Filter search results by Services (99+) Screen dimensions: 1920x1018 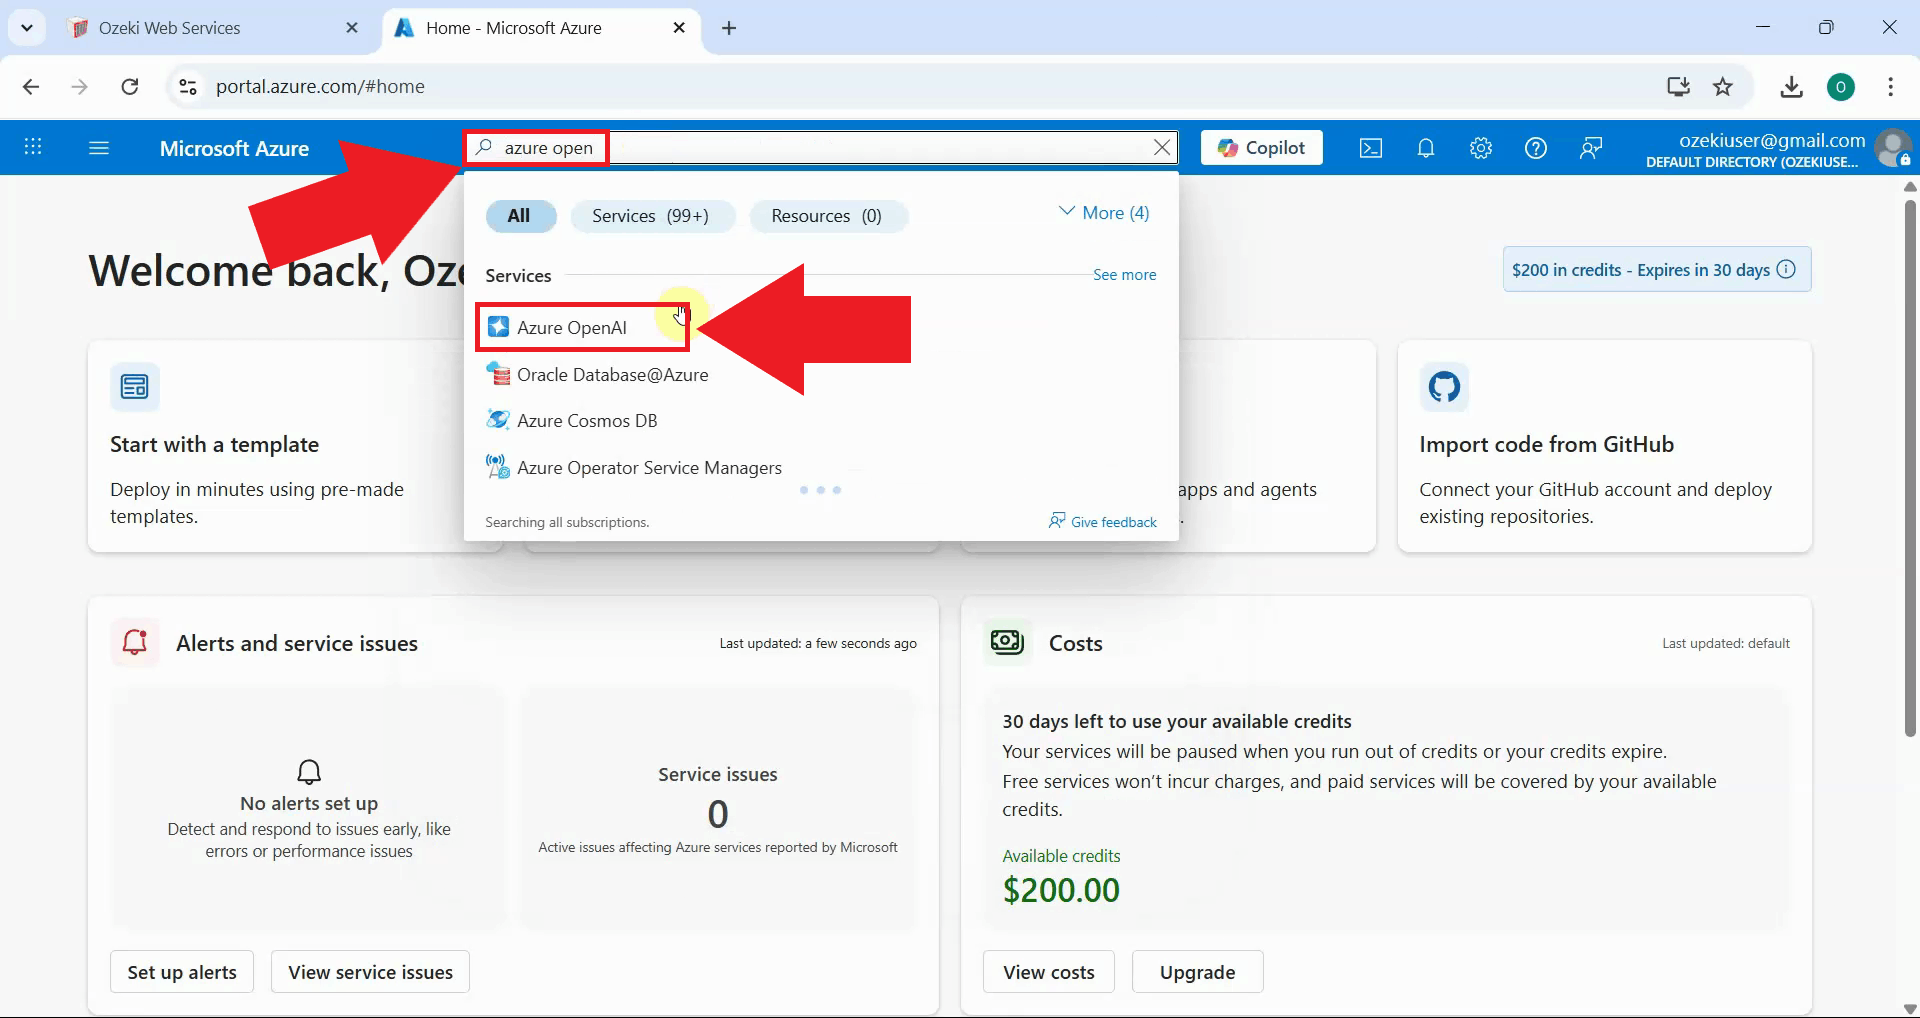652,216
